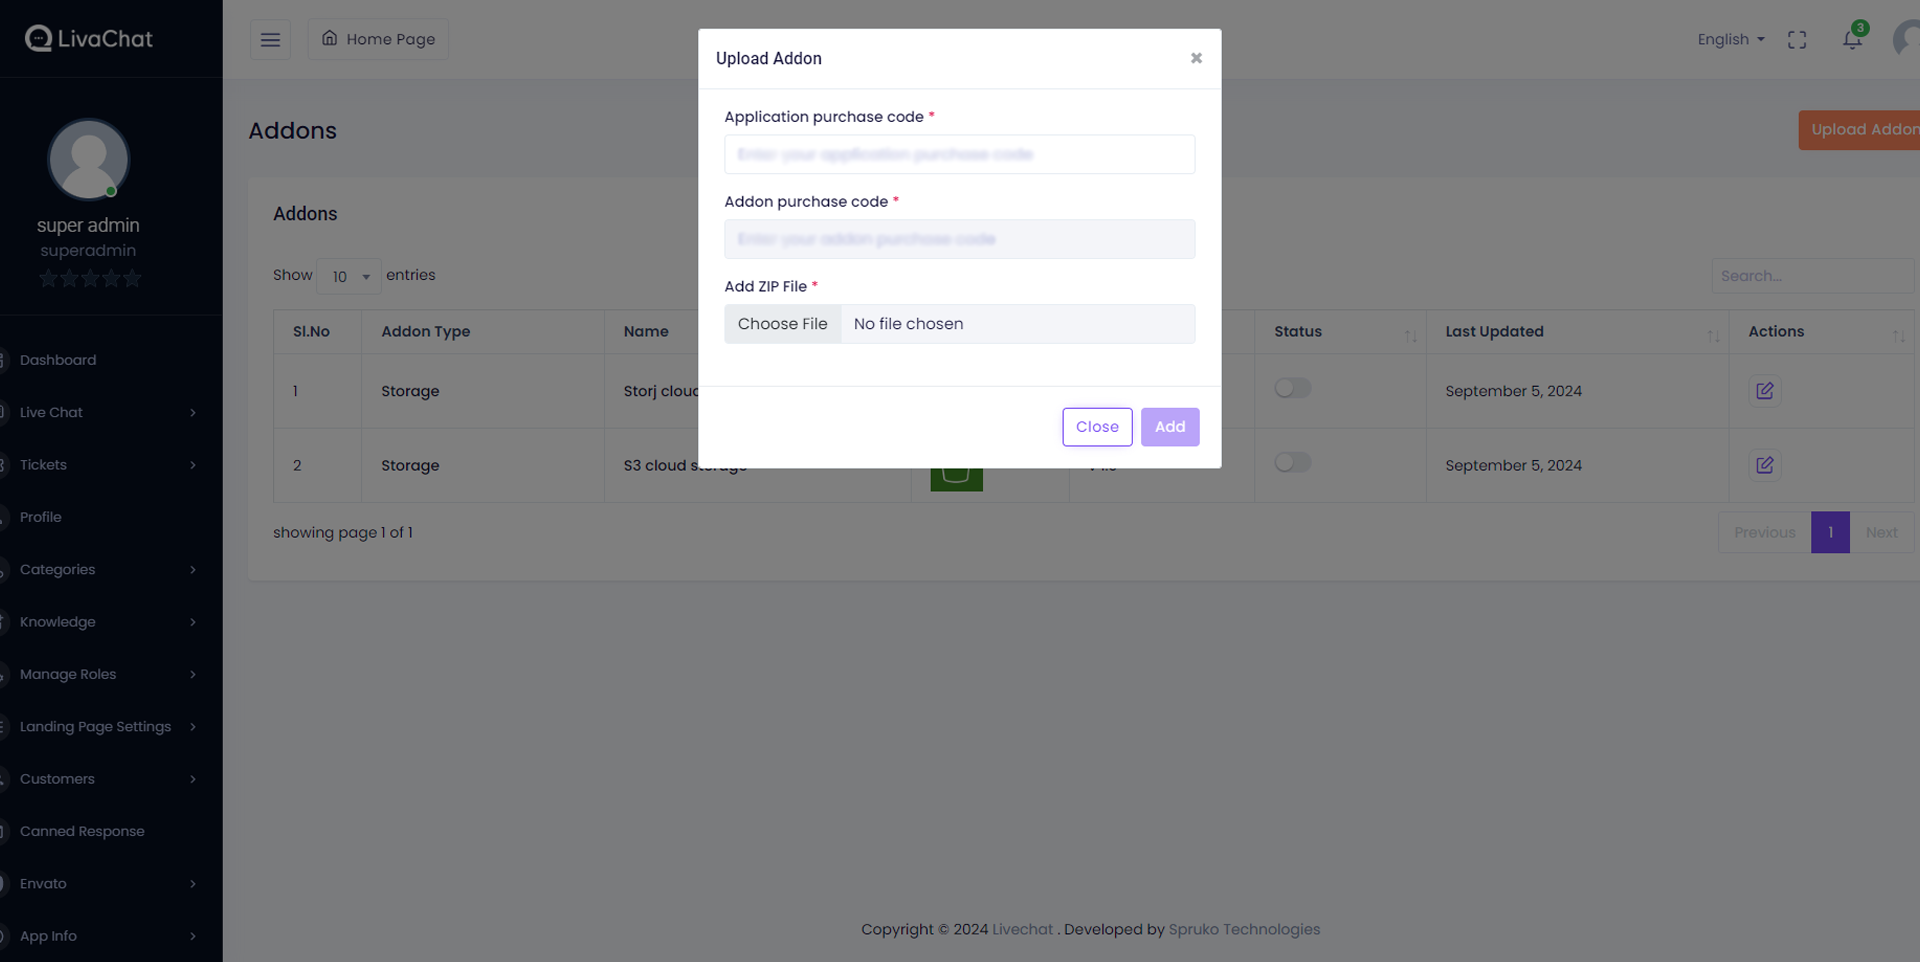This screenshot has height=962, width=1920.
Task: Click the edit icon for S3 cloud storage row
Action: point(1764,465)
